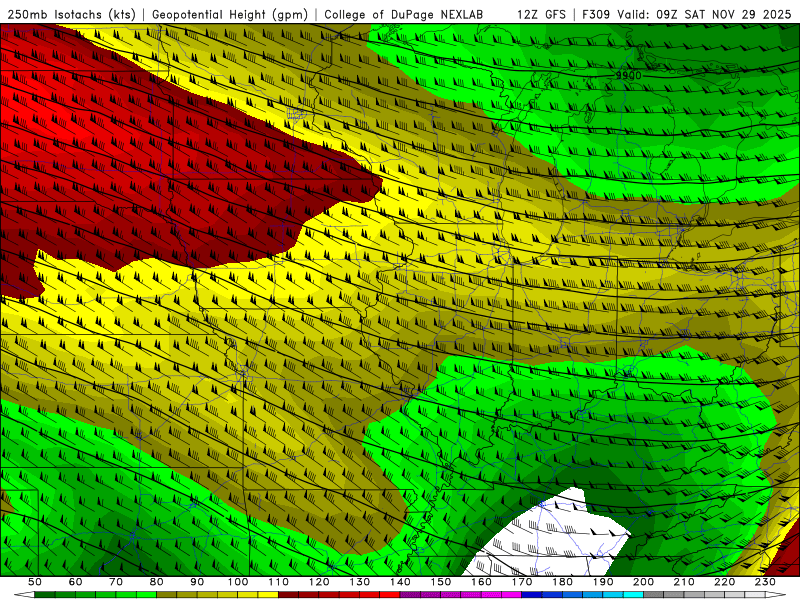Click the 'F309' forecast hour label
Image resolution: width=800 pixels, height=600 pixels.
coord(596,15)
